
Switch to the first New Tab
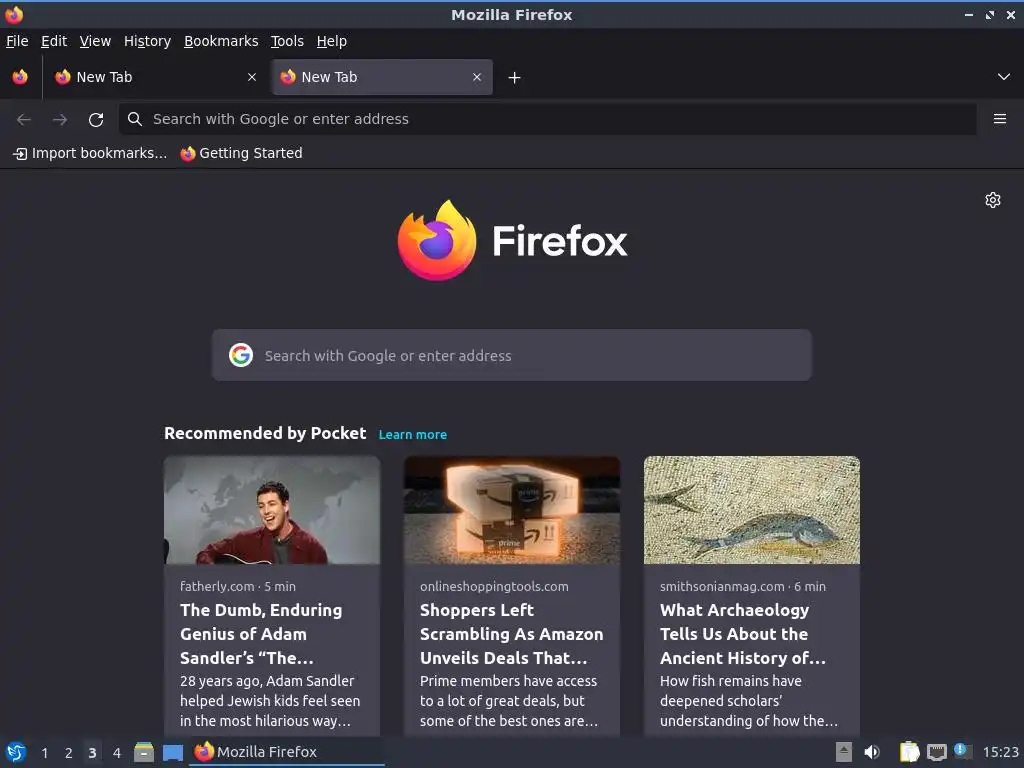157,77
